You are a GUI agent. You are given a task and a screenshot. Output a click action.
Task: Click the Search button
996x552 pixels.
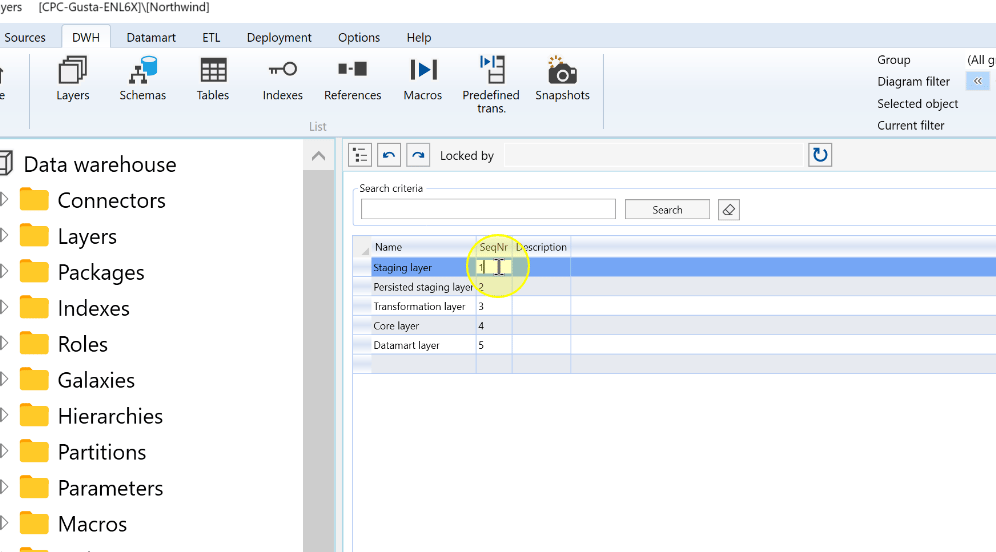pos(667,210)
